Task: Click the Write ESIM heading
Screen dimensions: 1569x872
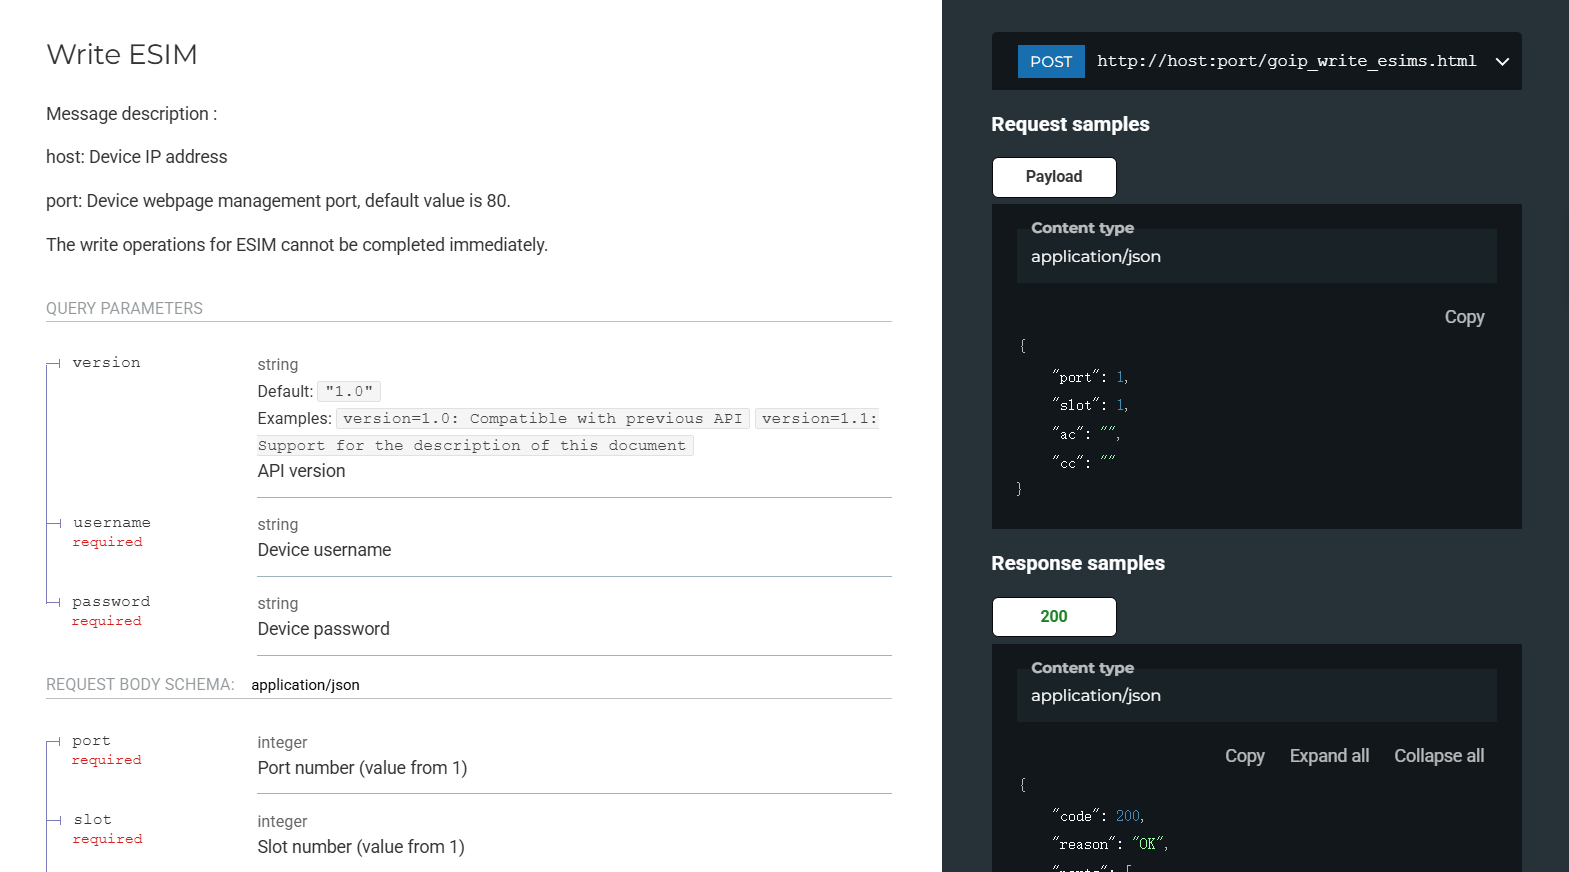Action: (122, 54)
